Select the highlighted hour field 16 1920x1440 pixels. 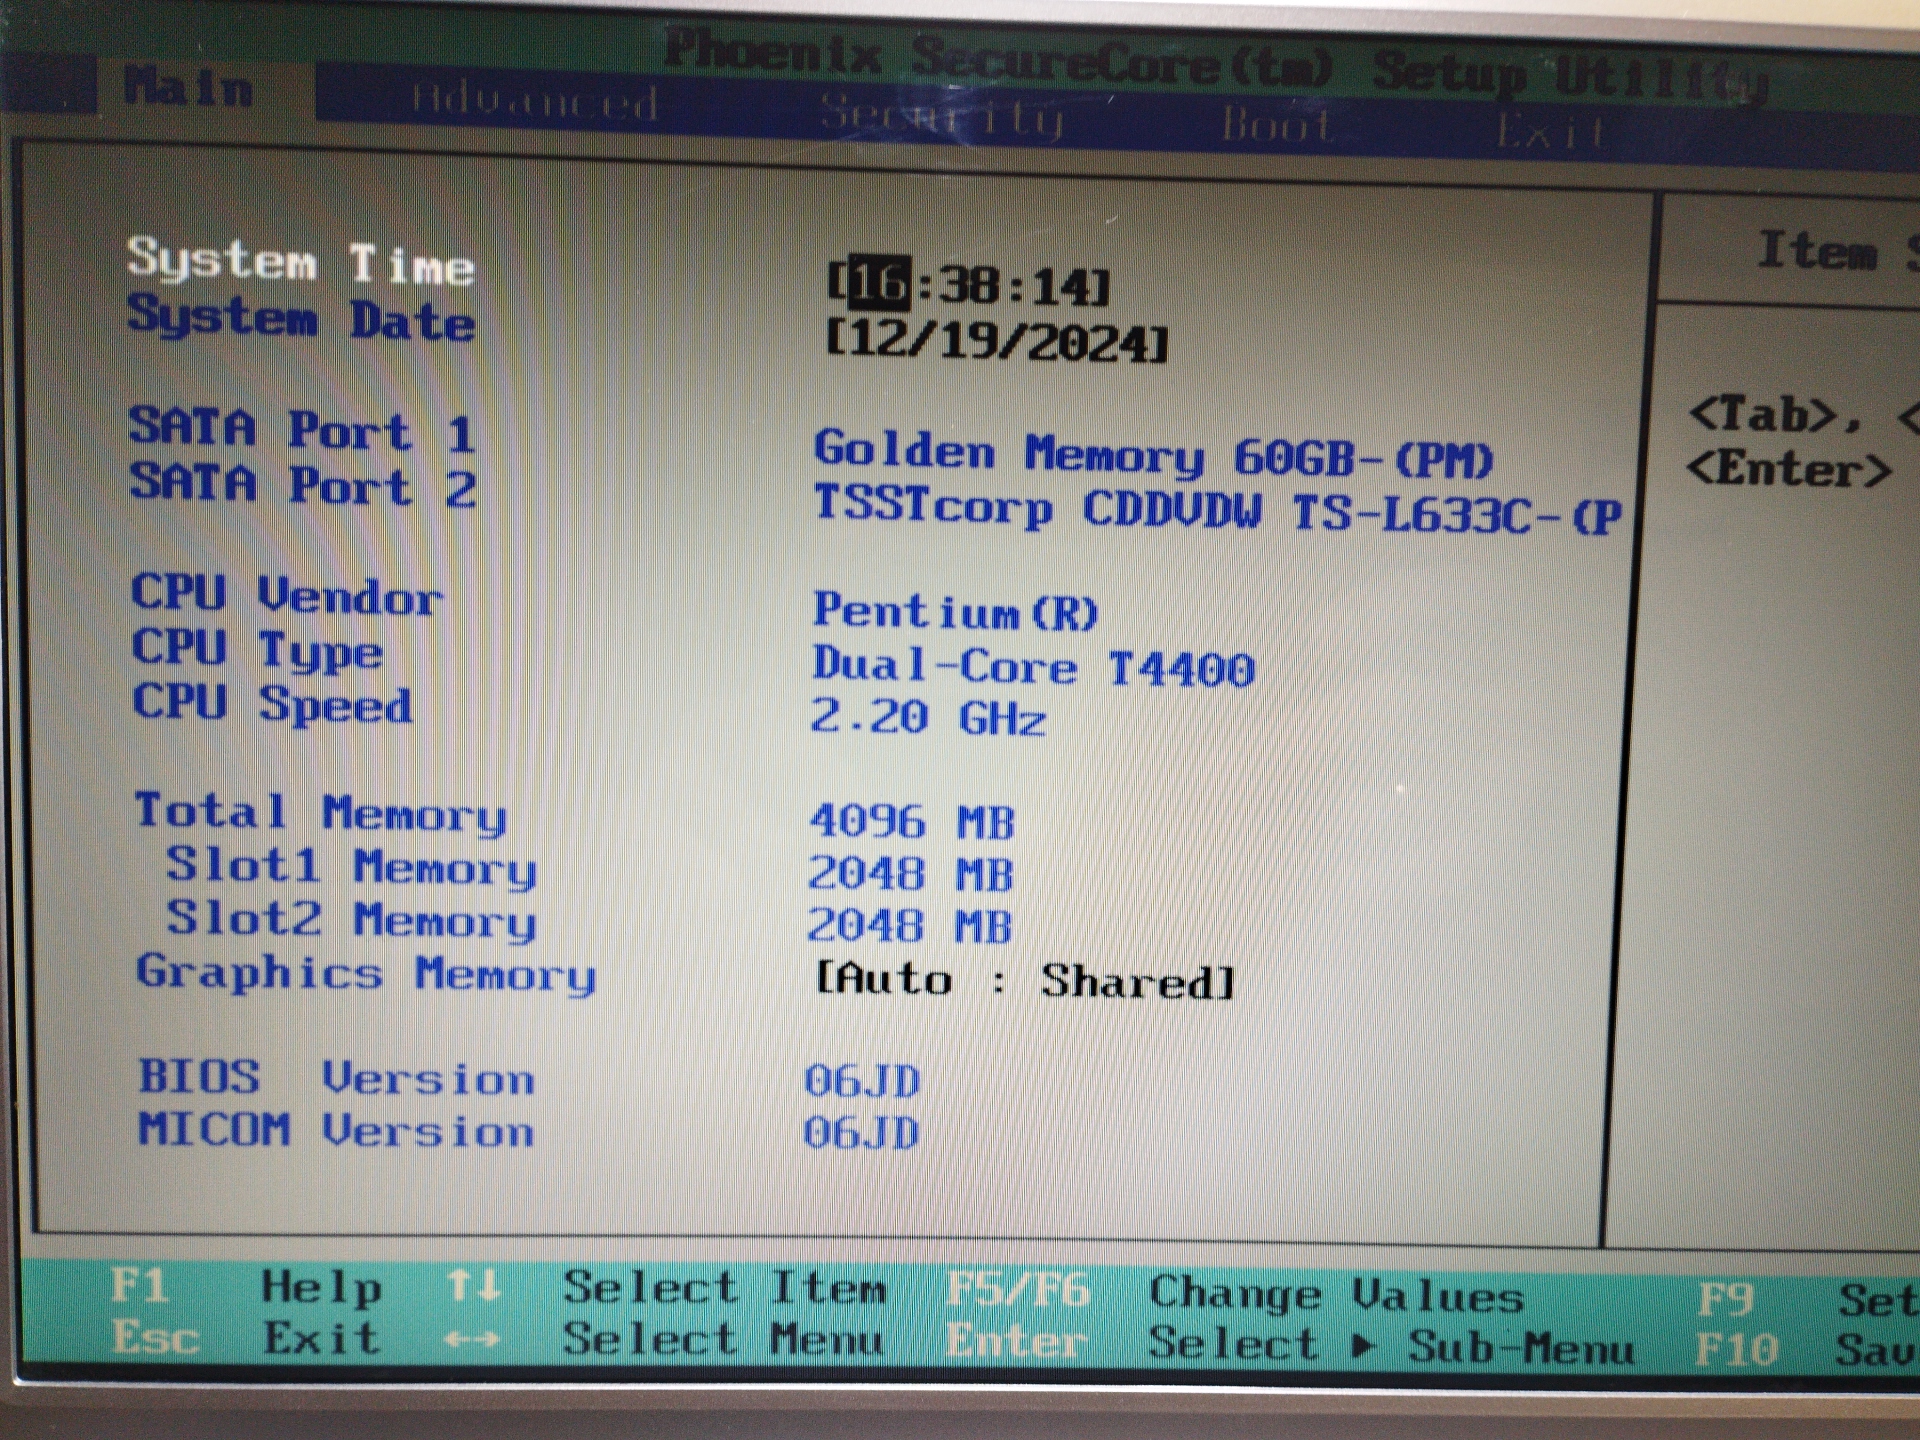tap(878, 283)
